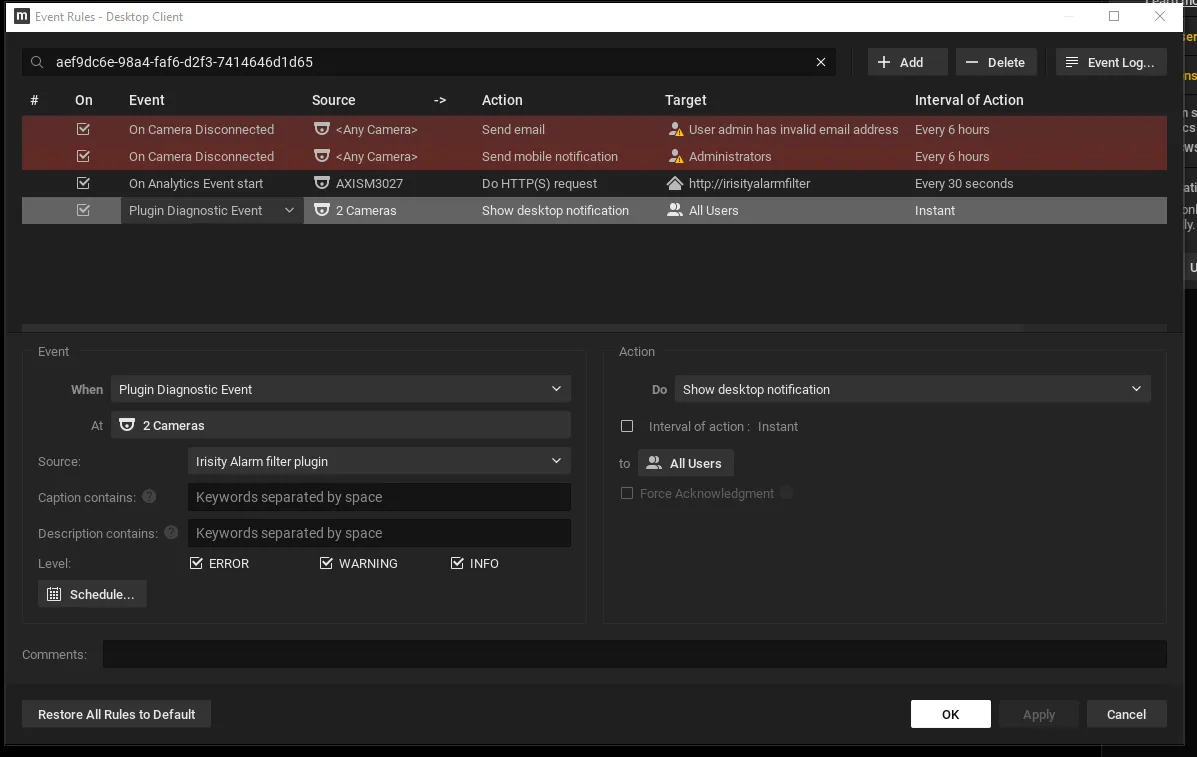This screenshot has width=1197, height=757.
Task: Click Restore All Rules to Default
Action: tap(116, 714)
